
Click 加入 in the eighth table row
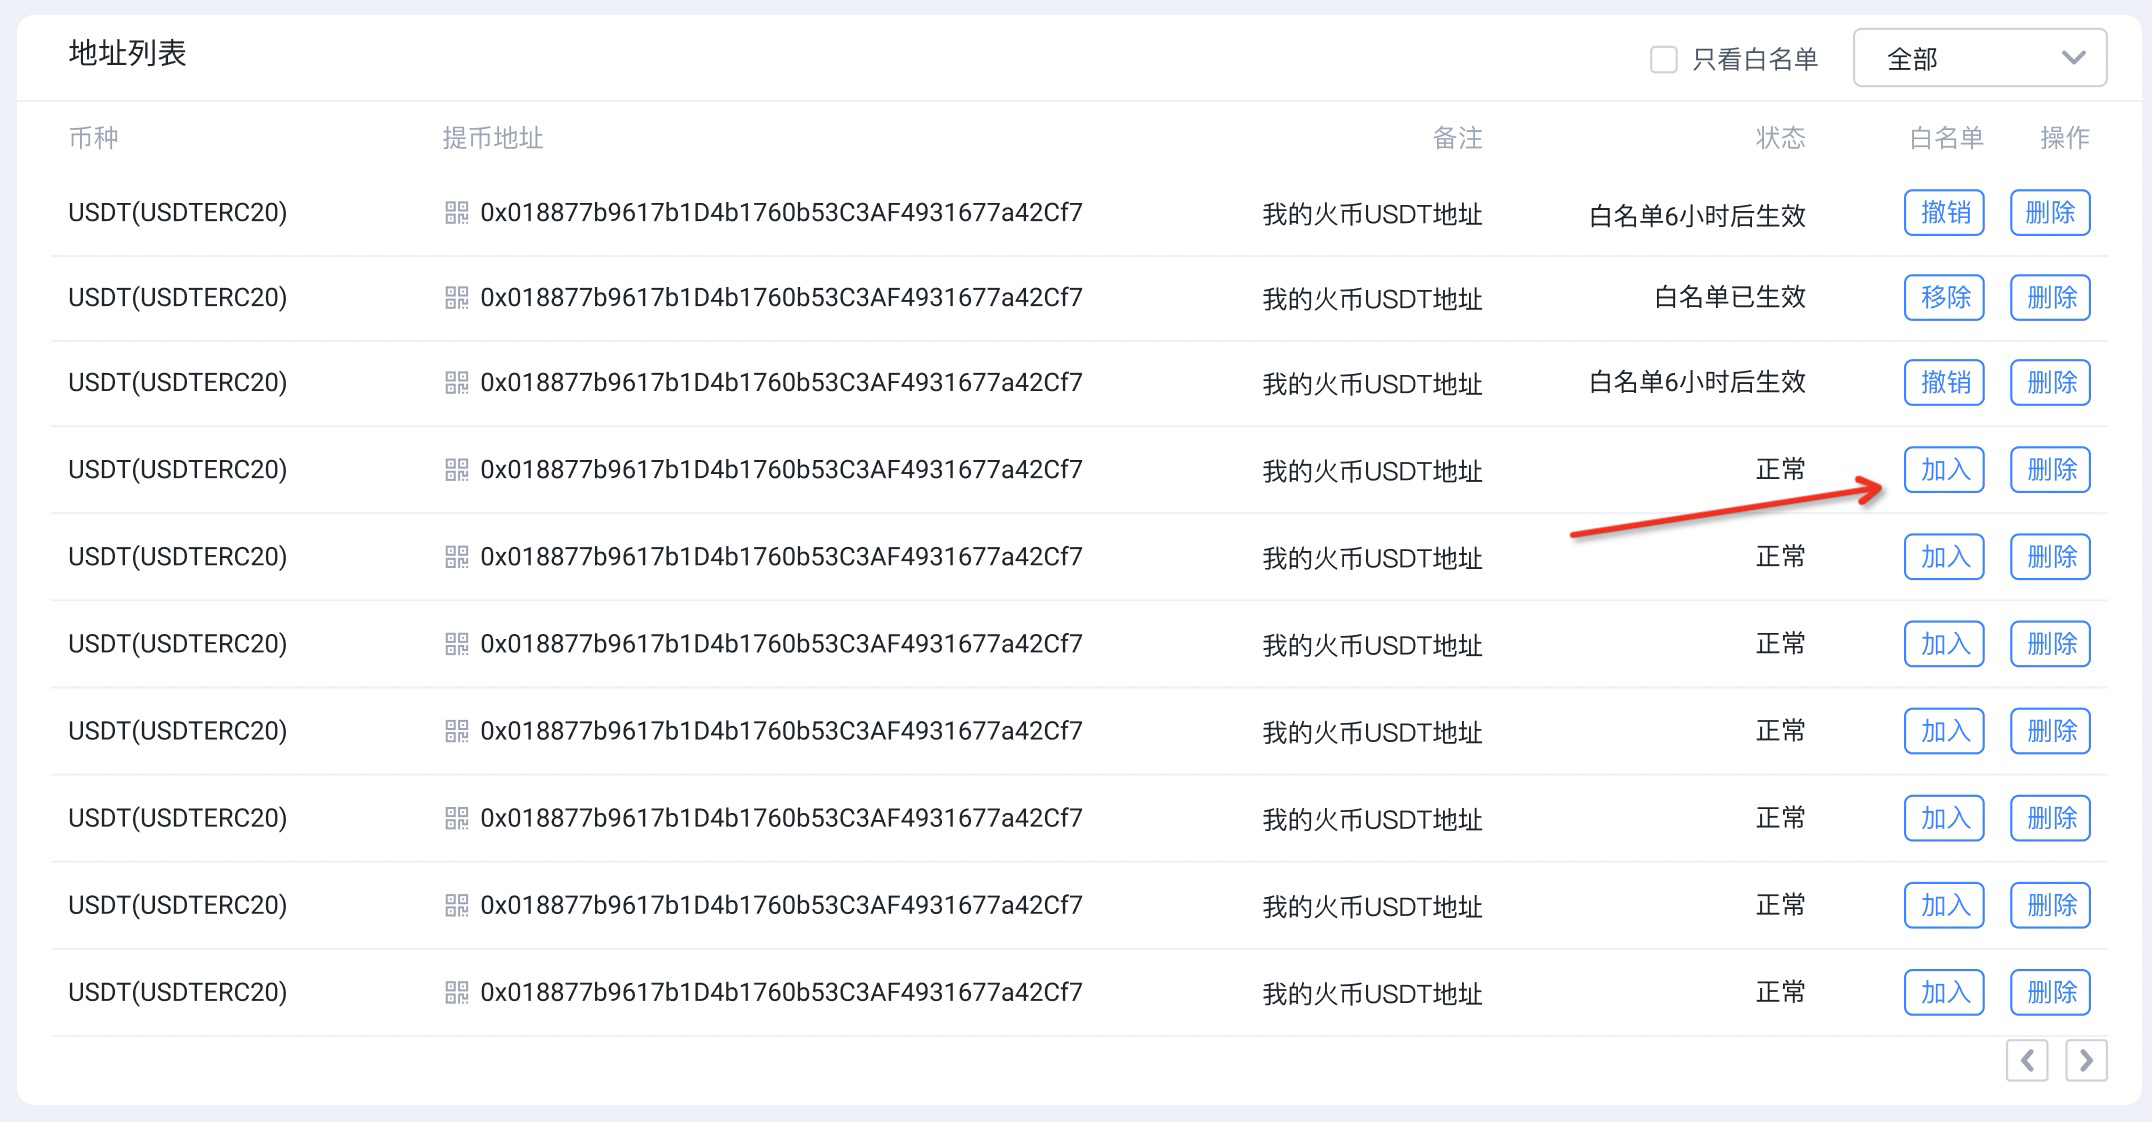(x=1944, y=818)
